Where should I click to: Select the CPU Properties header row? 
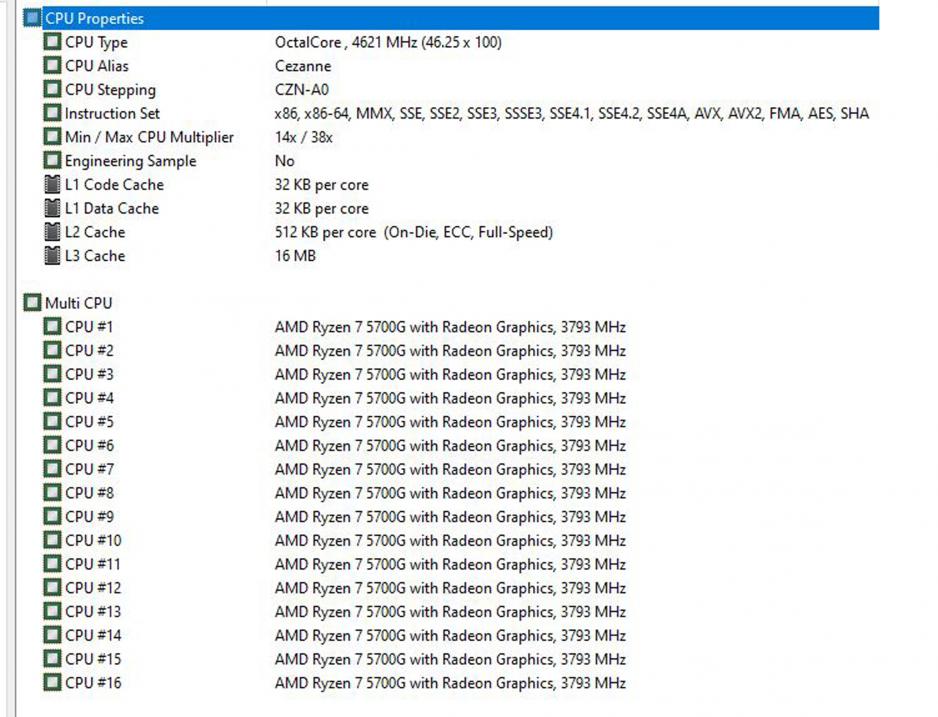94,18
